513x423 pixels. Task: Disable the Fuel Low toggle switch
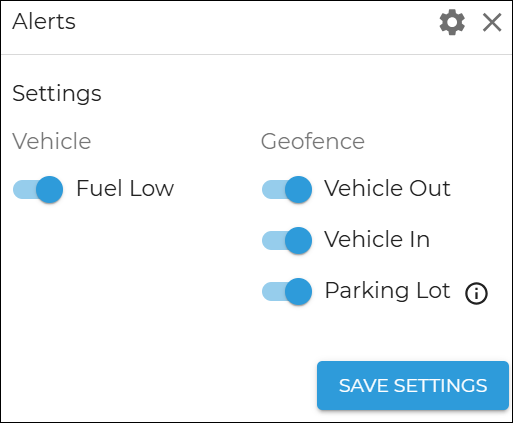point(38,189)
